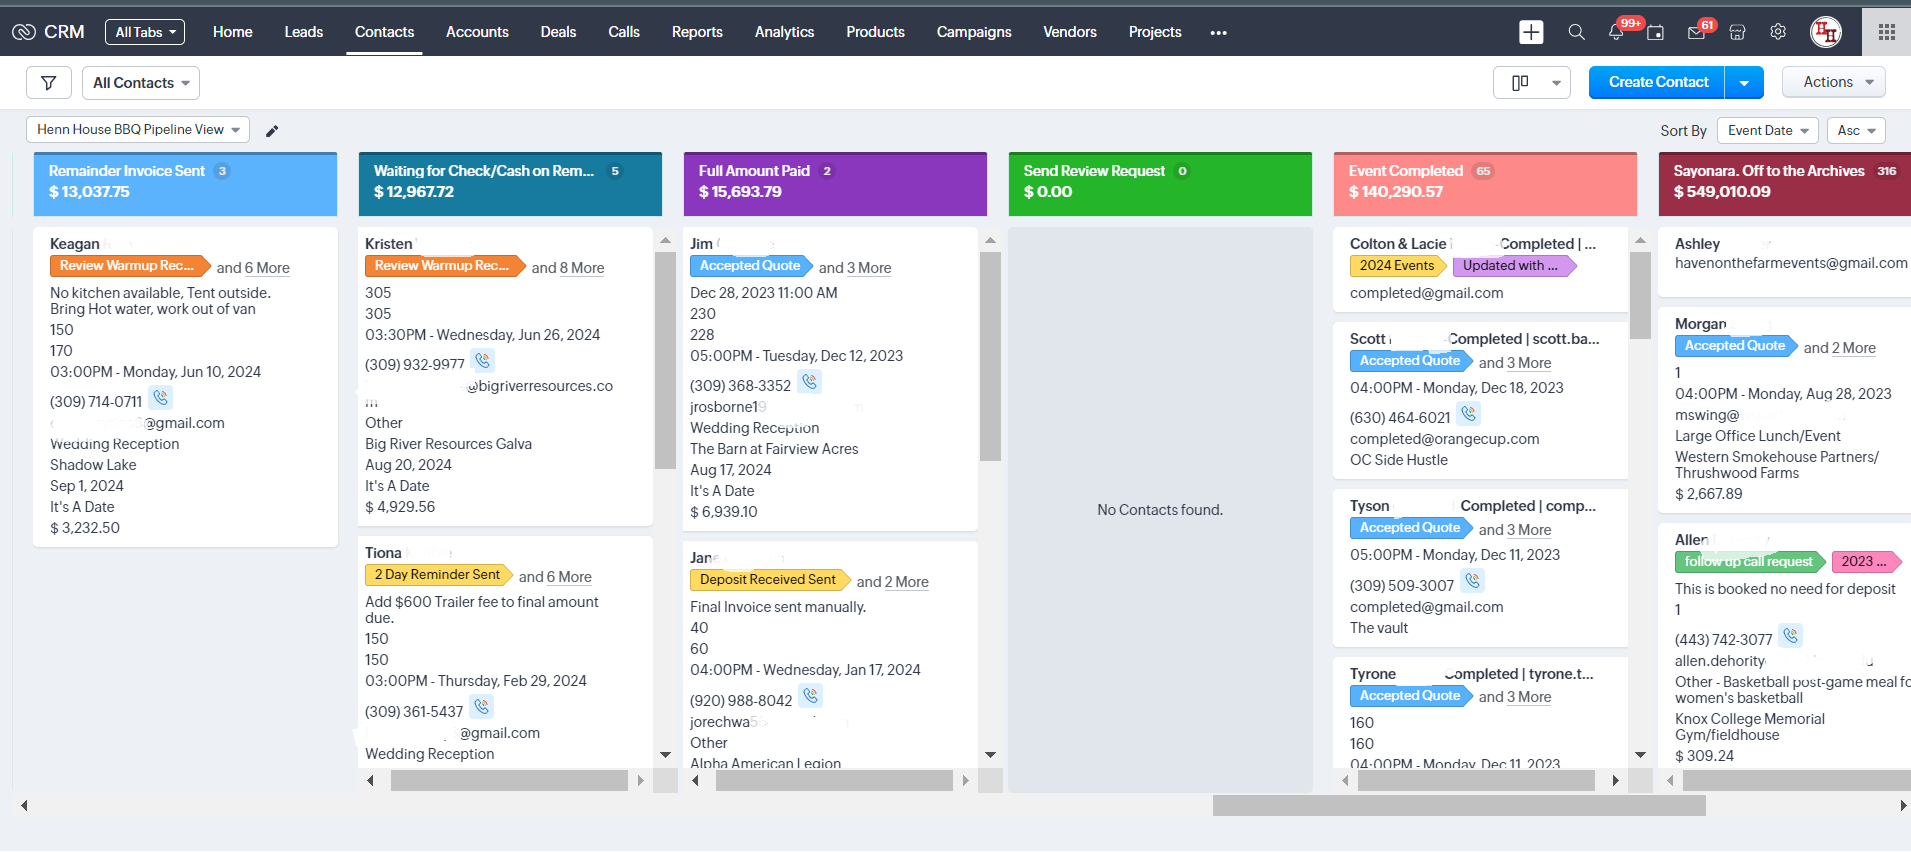Open the search magnifier in top bar
The width and height of the screenshot is (1911, 852).
click(x=1576, y=32)
